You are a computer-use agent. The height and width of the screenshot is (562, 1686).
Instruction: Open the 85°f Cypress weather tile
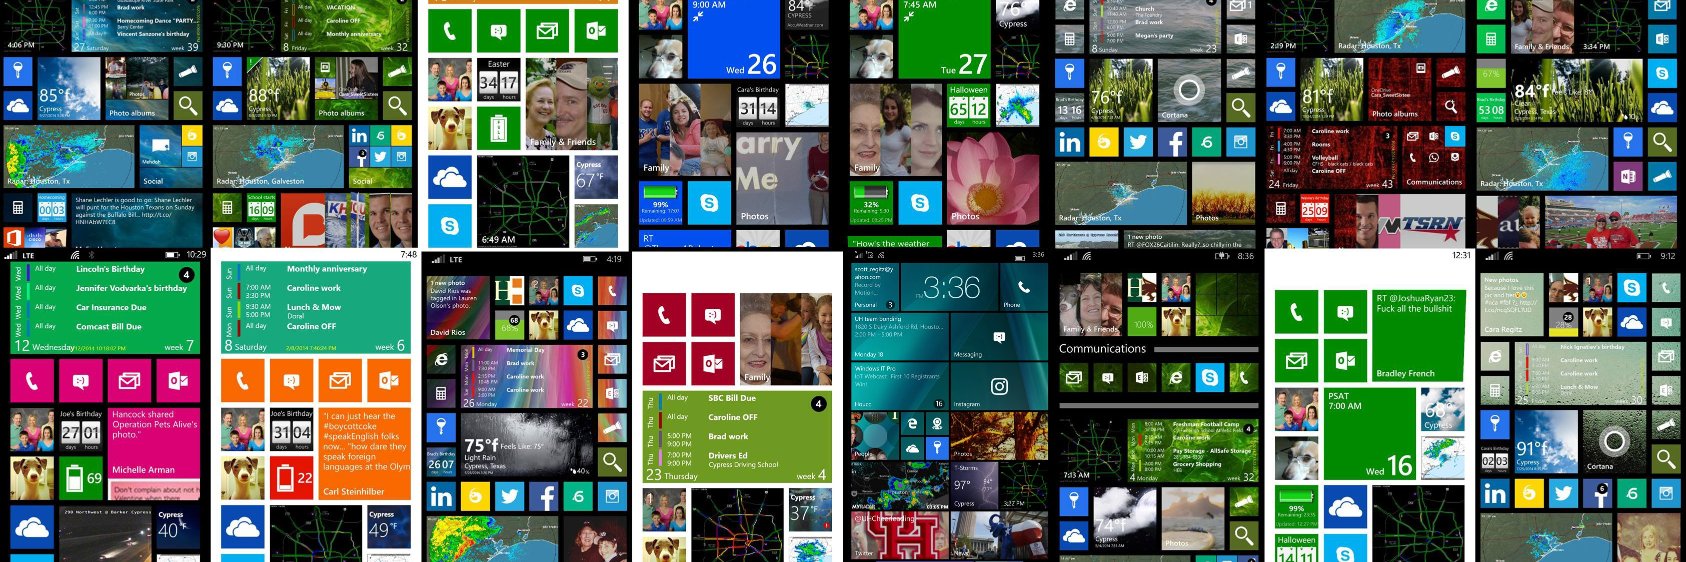pos(69,90)
